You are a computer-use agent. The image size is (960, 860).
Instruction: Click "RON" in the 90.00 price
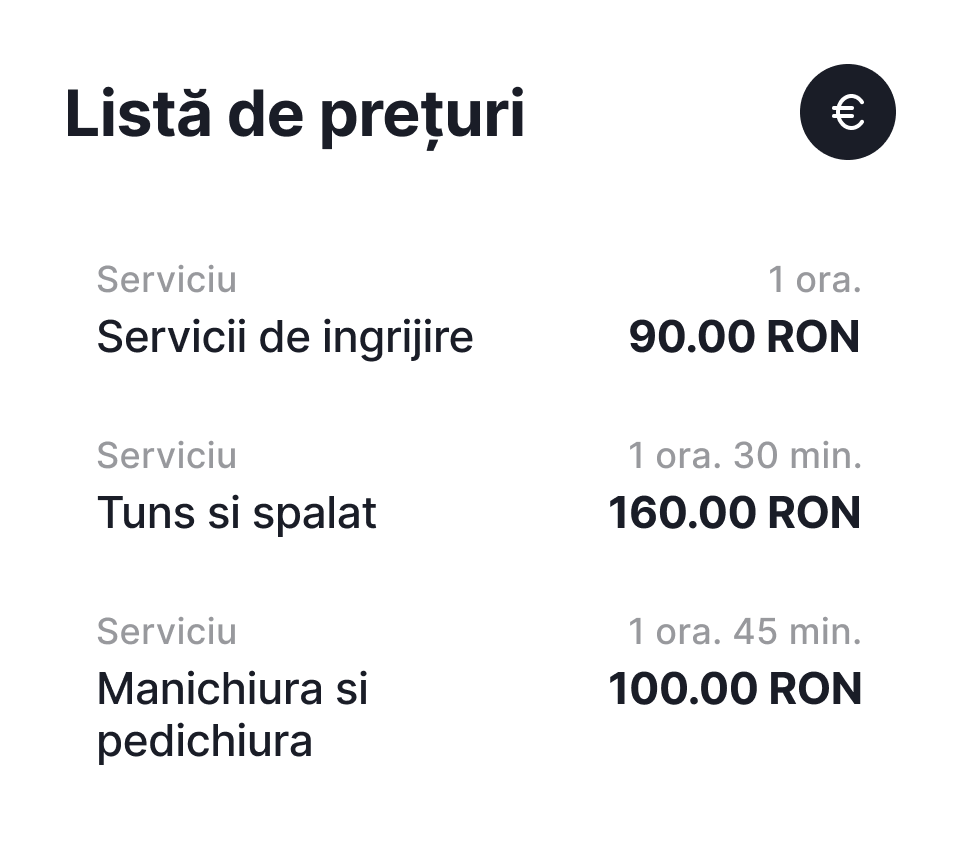813,338
